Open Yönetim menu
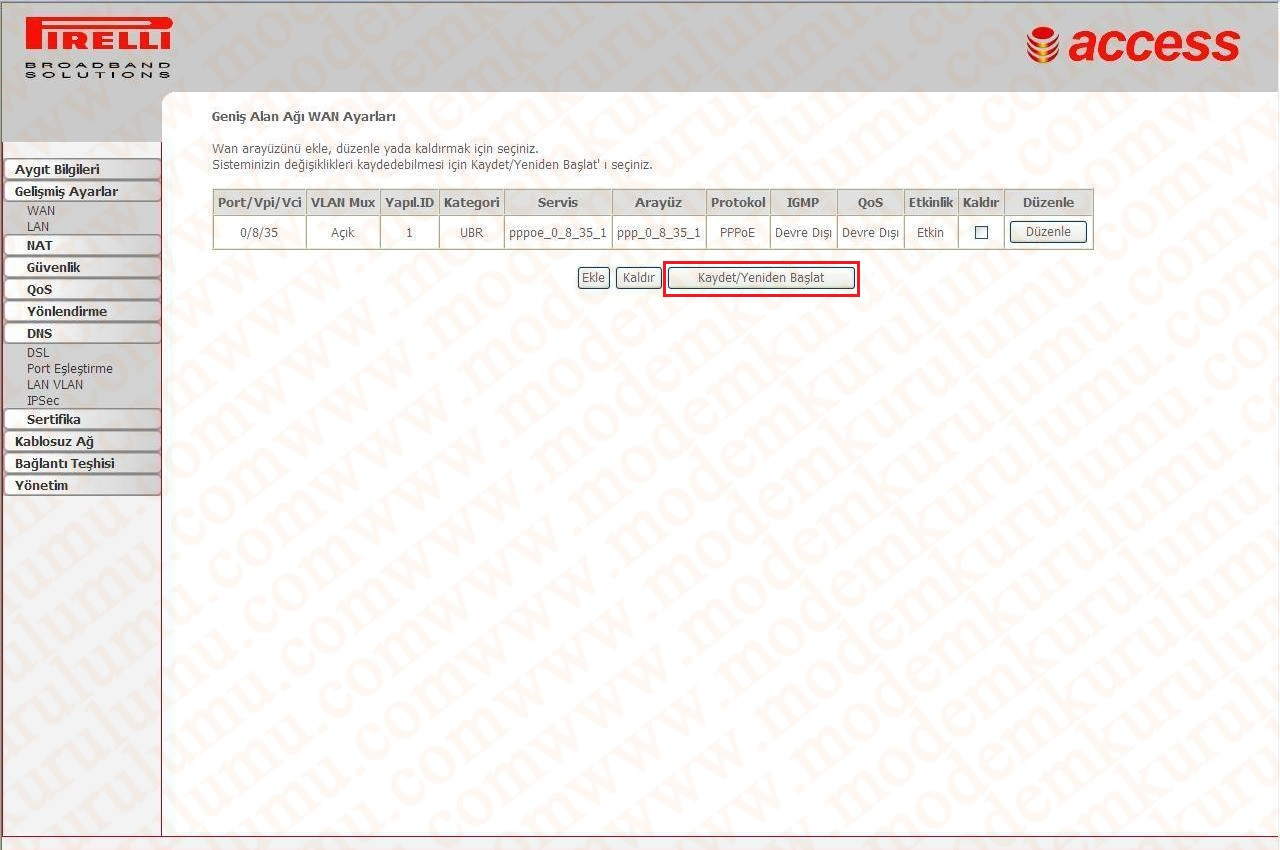The height and width of the screenshot is (850, 1280). click(81, 485)
